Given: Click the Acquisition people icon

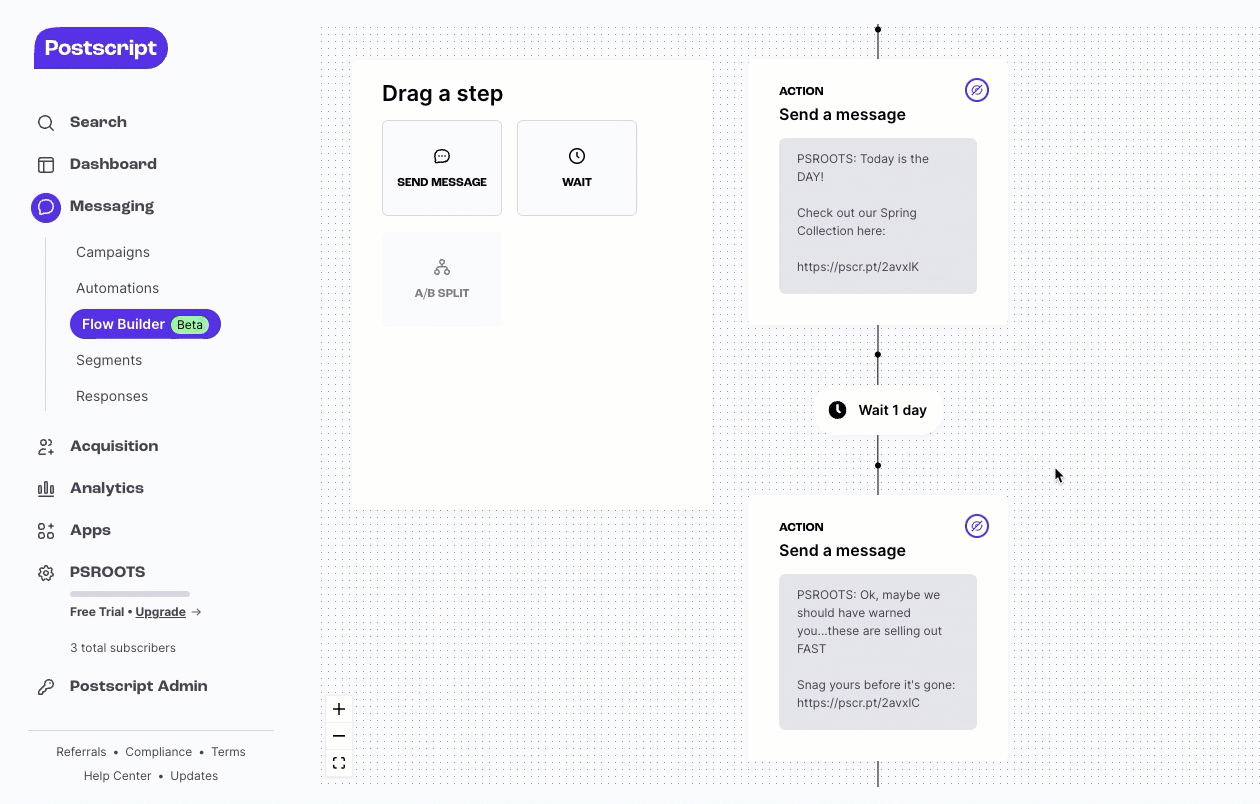Looking at the screenshot, I should point(46,447).
